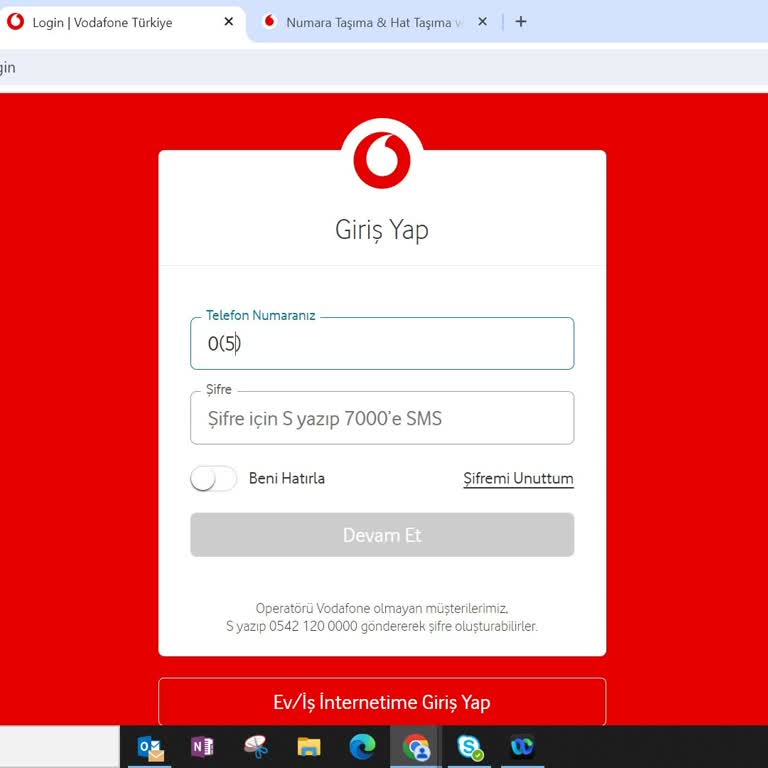The width and height of the screenshot is (768, 768).
Task: Click the Chrome icon in the taskbar
Action: point(416,747)
